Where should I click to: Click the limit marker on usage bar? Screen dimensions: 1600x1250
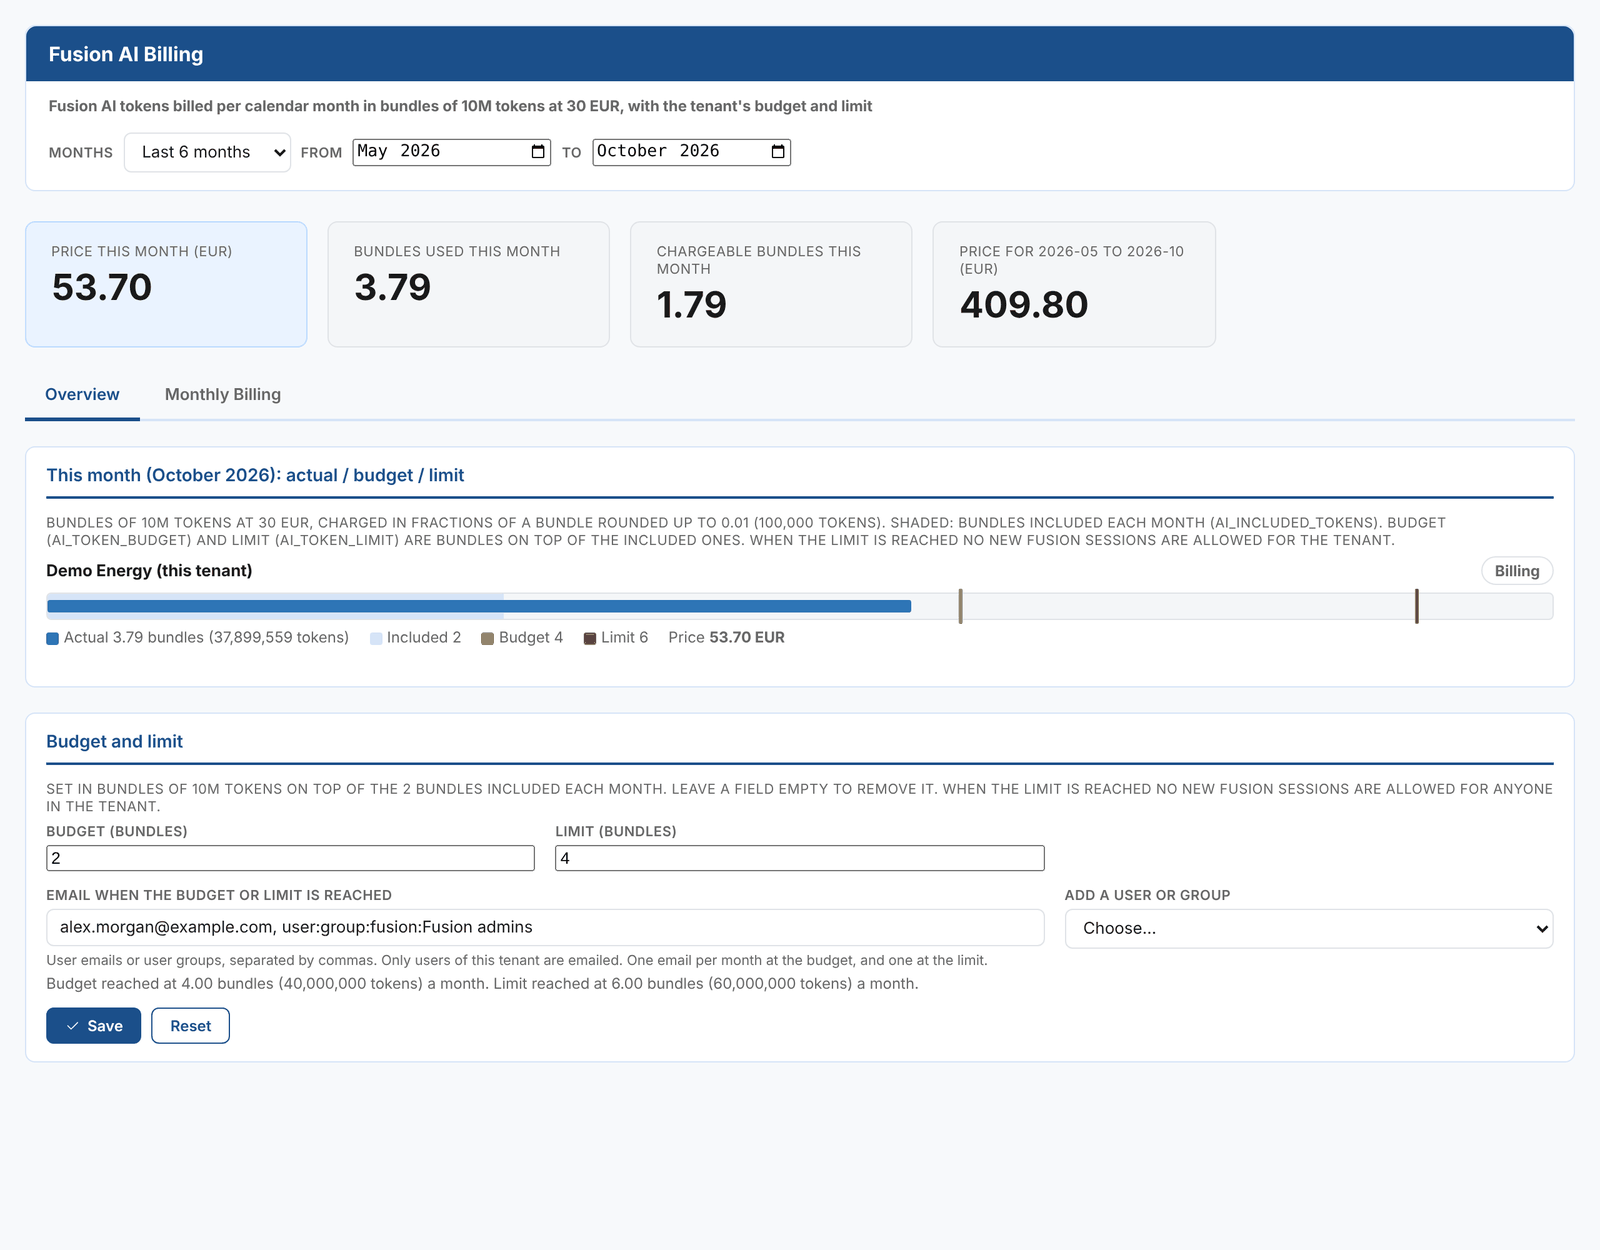coord(1417,606)
